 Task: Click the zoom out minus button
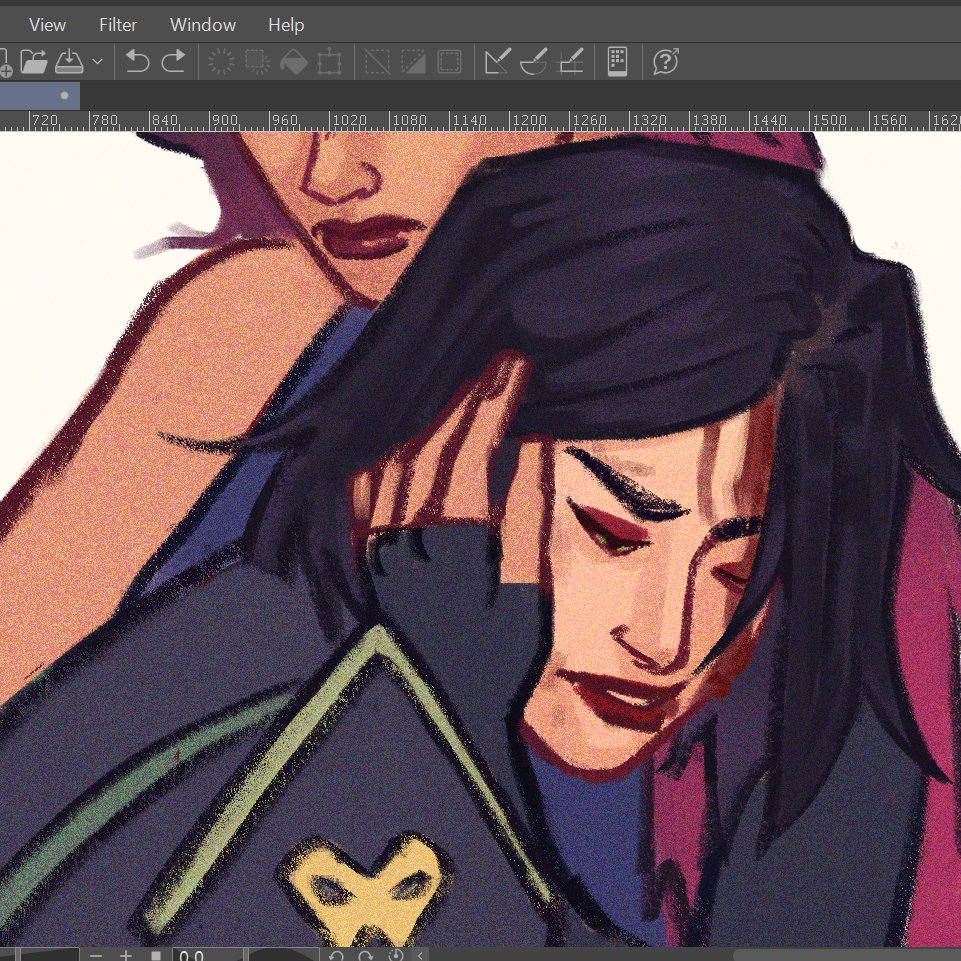[x=96, y=955]
